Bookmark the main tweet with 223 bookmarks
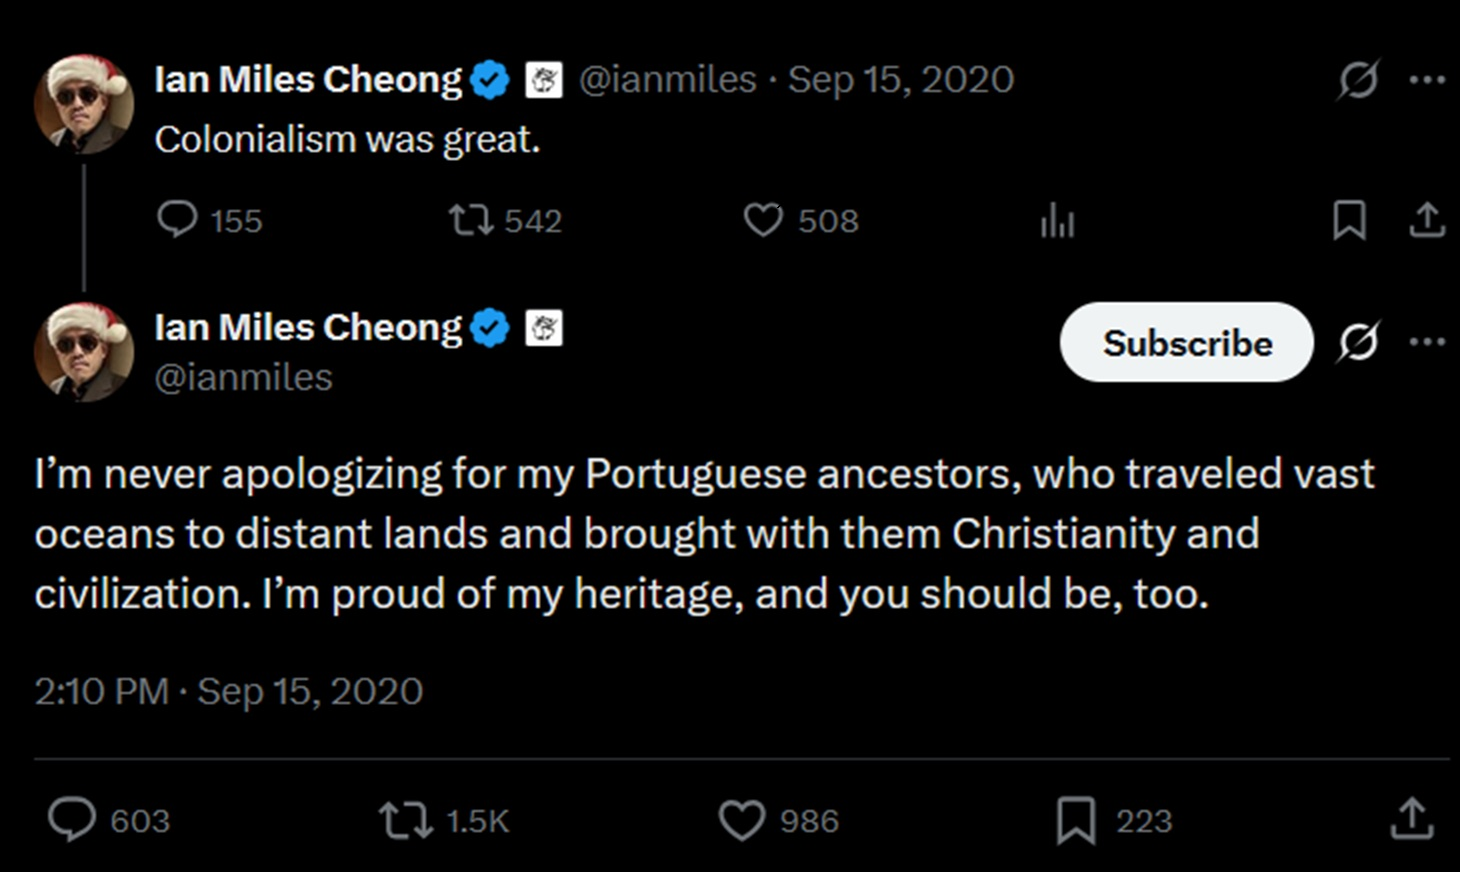 pyautogui.click(x=1076, y=821)
